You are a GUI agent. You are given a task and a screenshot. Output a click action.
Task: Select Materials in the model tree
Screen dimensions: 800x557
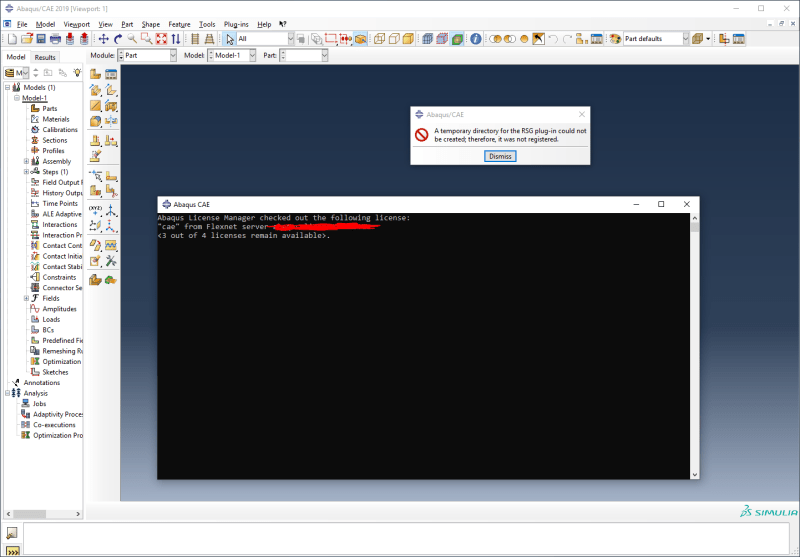56,119
